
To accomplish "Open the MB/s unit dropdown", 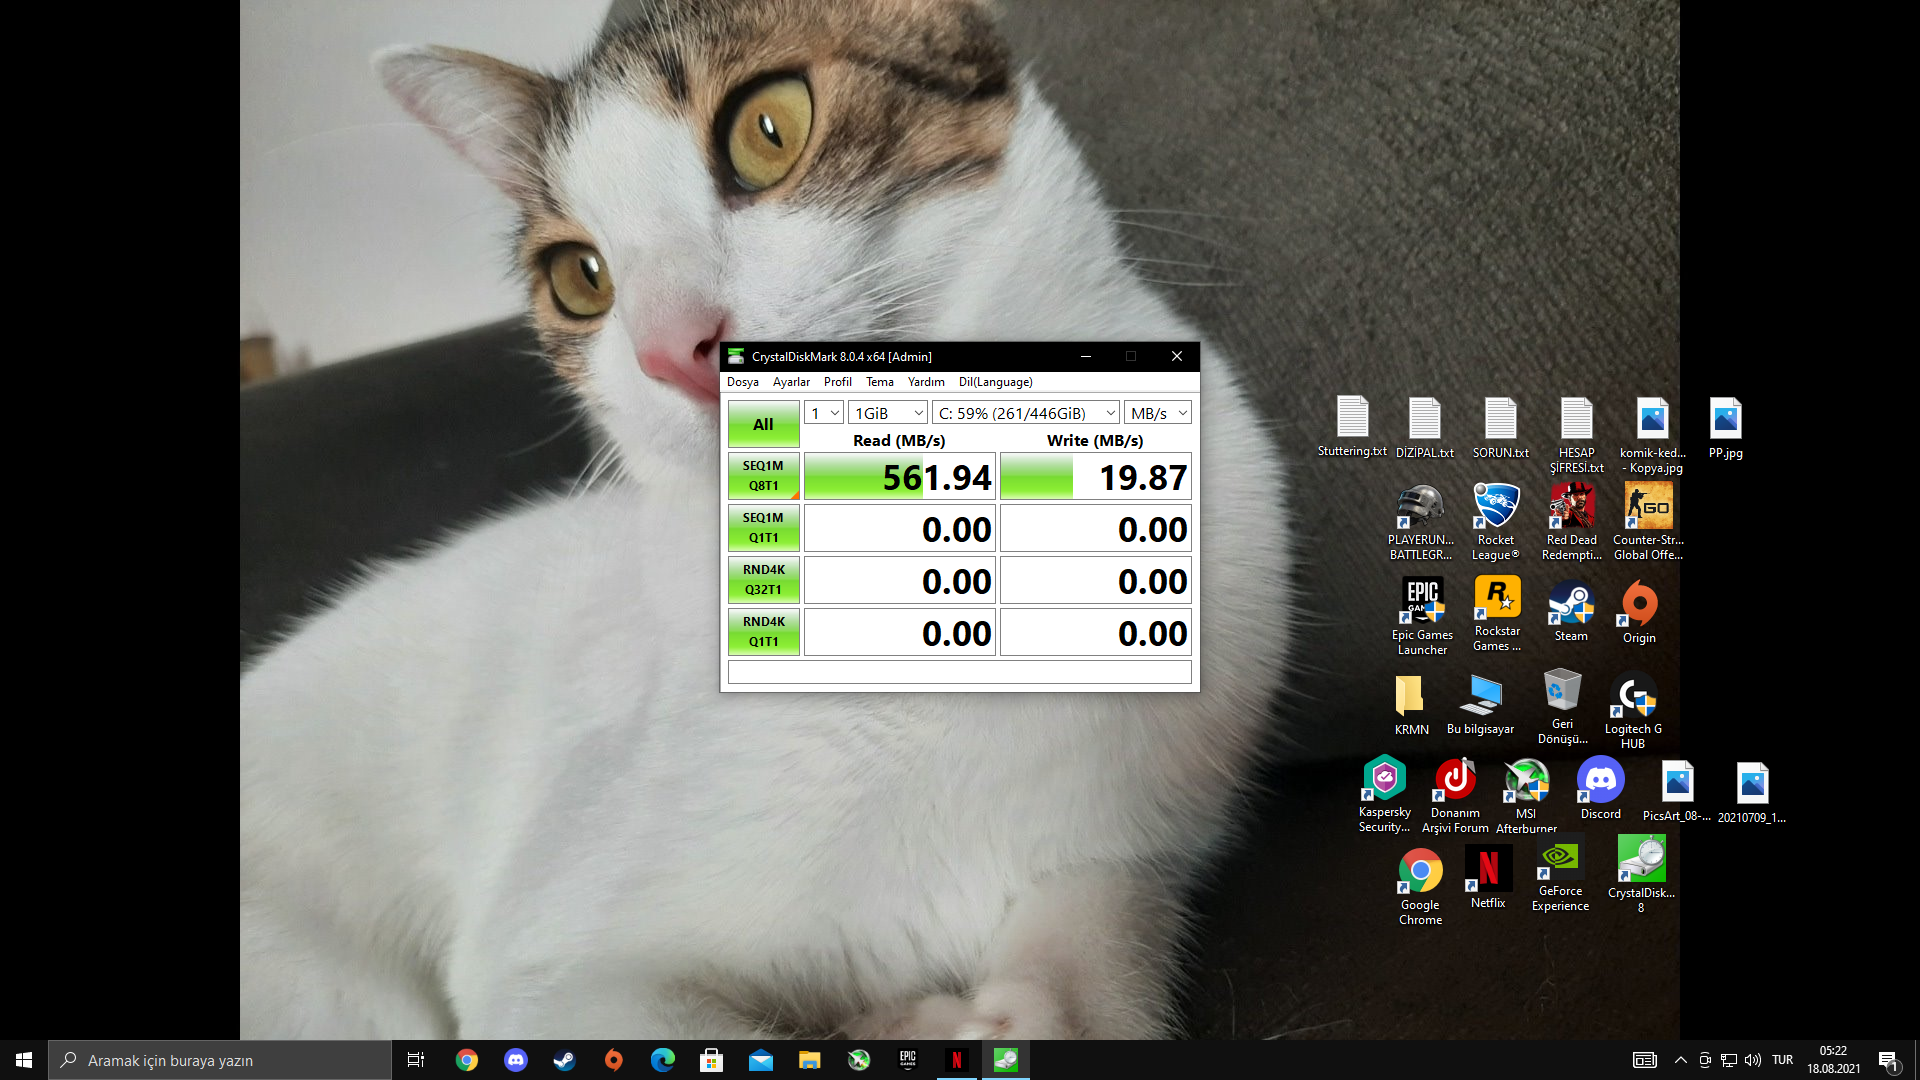I will coord(1158,413).
